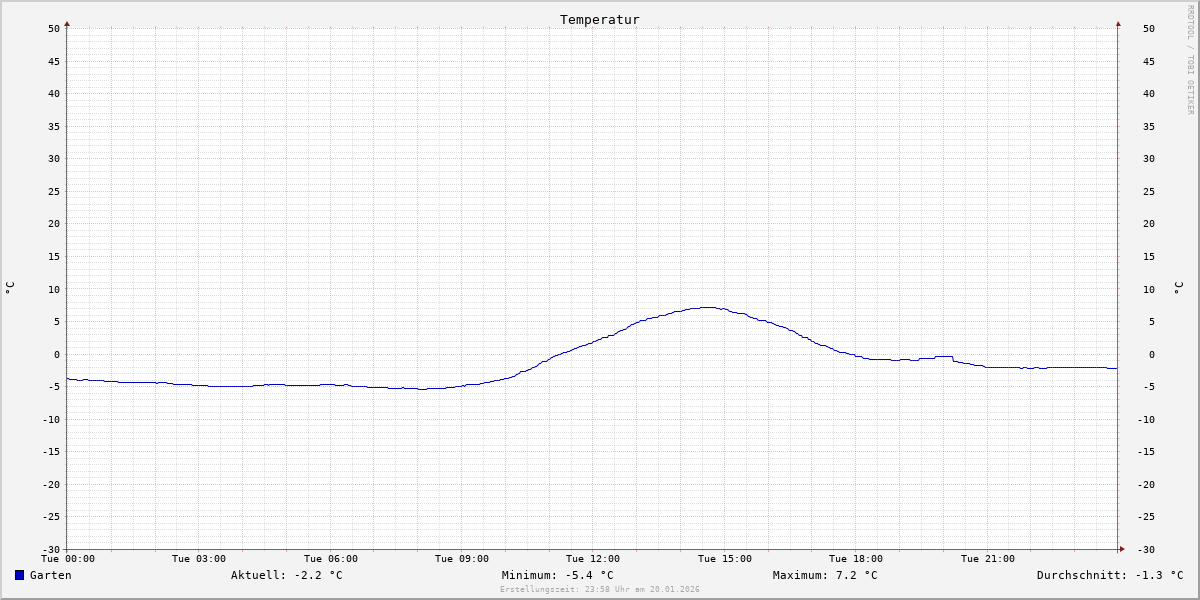The image size is (1200, 600).
Task: Click the Tue 00:00 time axis label
Action: click(x=68, y=559)
